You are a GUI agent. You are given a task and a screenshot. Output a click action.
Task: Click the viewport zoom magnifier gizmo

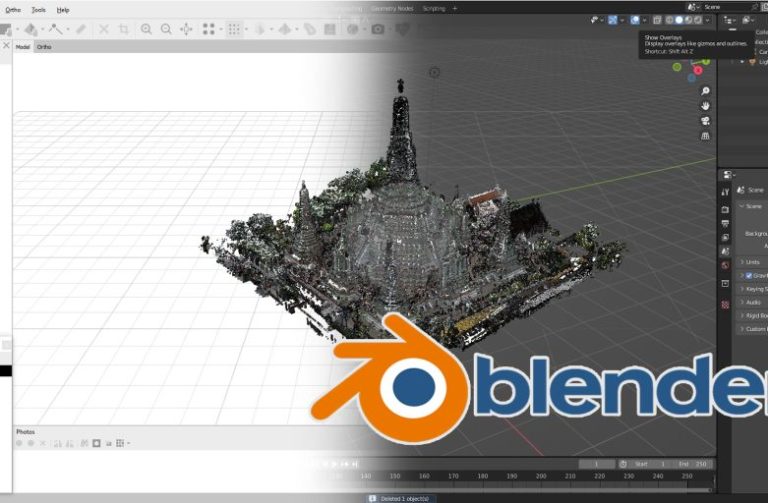tap(705, 91)
